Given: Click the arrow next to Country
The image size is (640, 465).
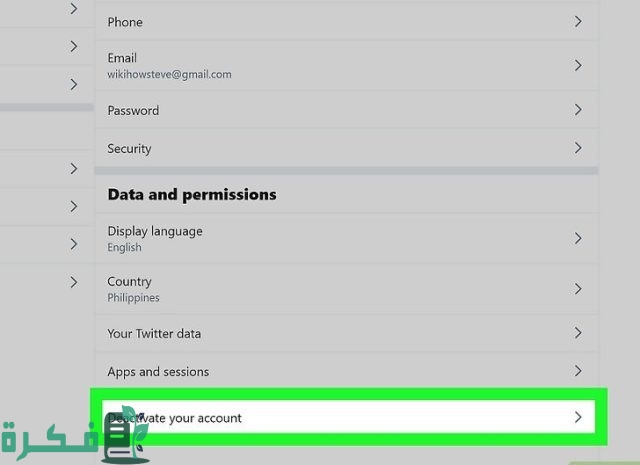Looking at the screenshot, I should tap(578, 289).
